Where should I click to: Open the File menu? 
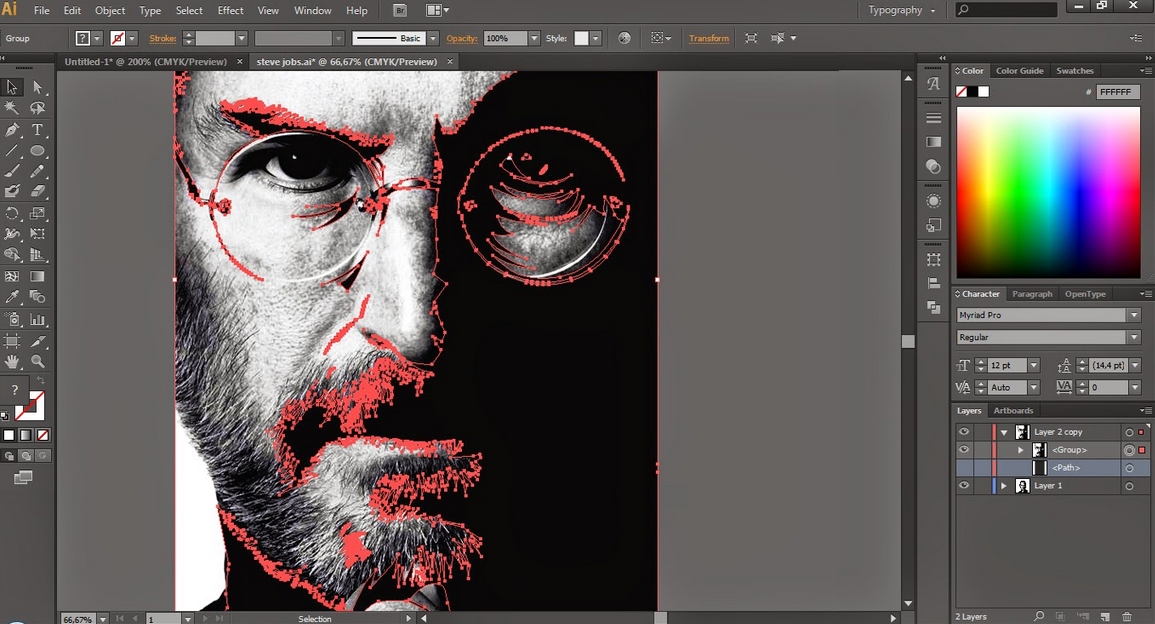click(x=42, y=10)
